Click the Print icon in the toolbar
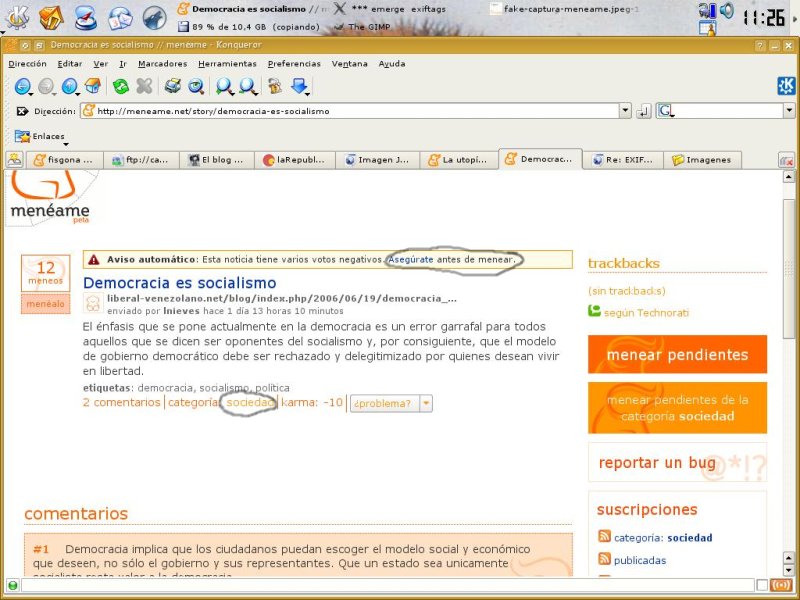The image size is (800, 600). [172, 87]
